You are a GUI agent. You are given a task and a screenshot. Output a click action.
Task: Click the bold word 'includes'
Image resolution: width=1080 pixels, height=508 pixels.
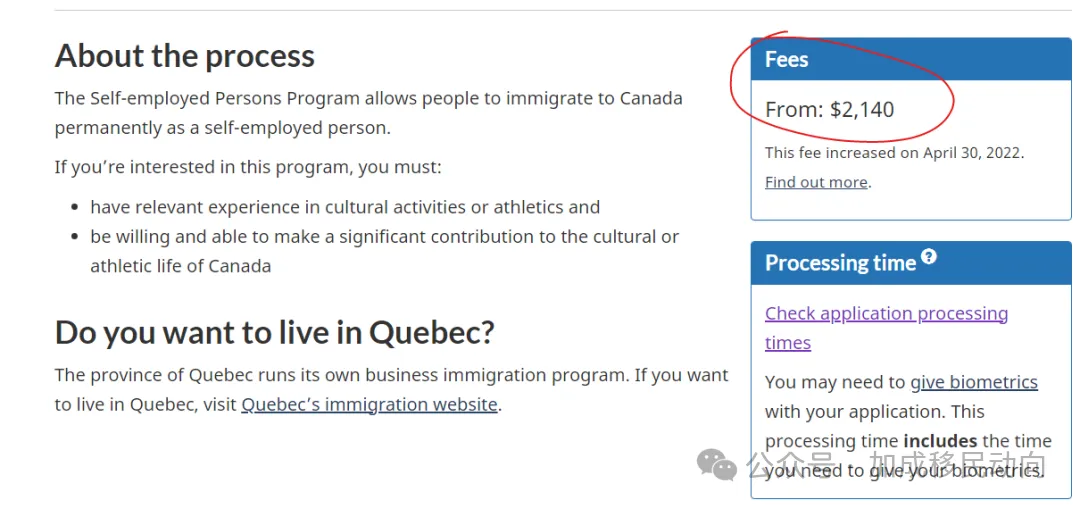pyautogui.click(x=939, y=441)
